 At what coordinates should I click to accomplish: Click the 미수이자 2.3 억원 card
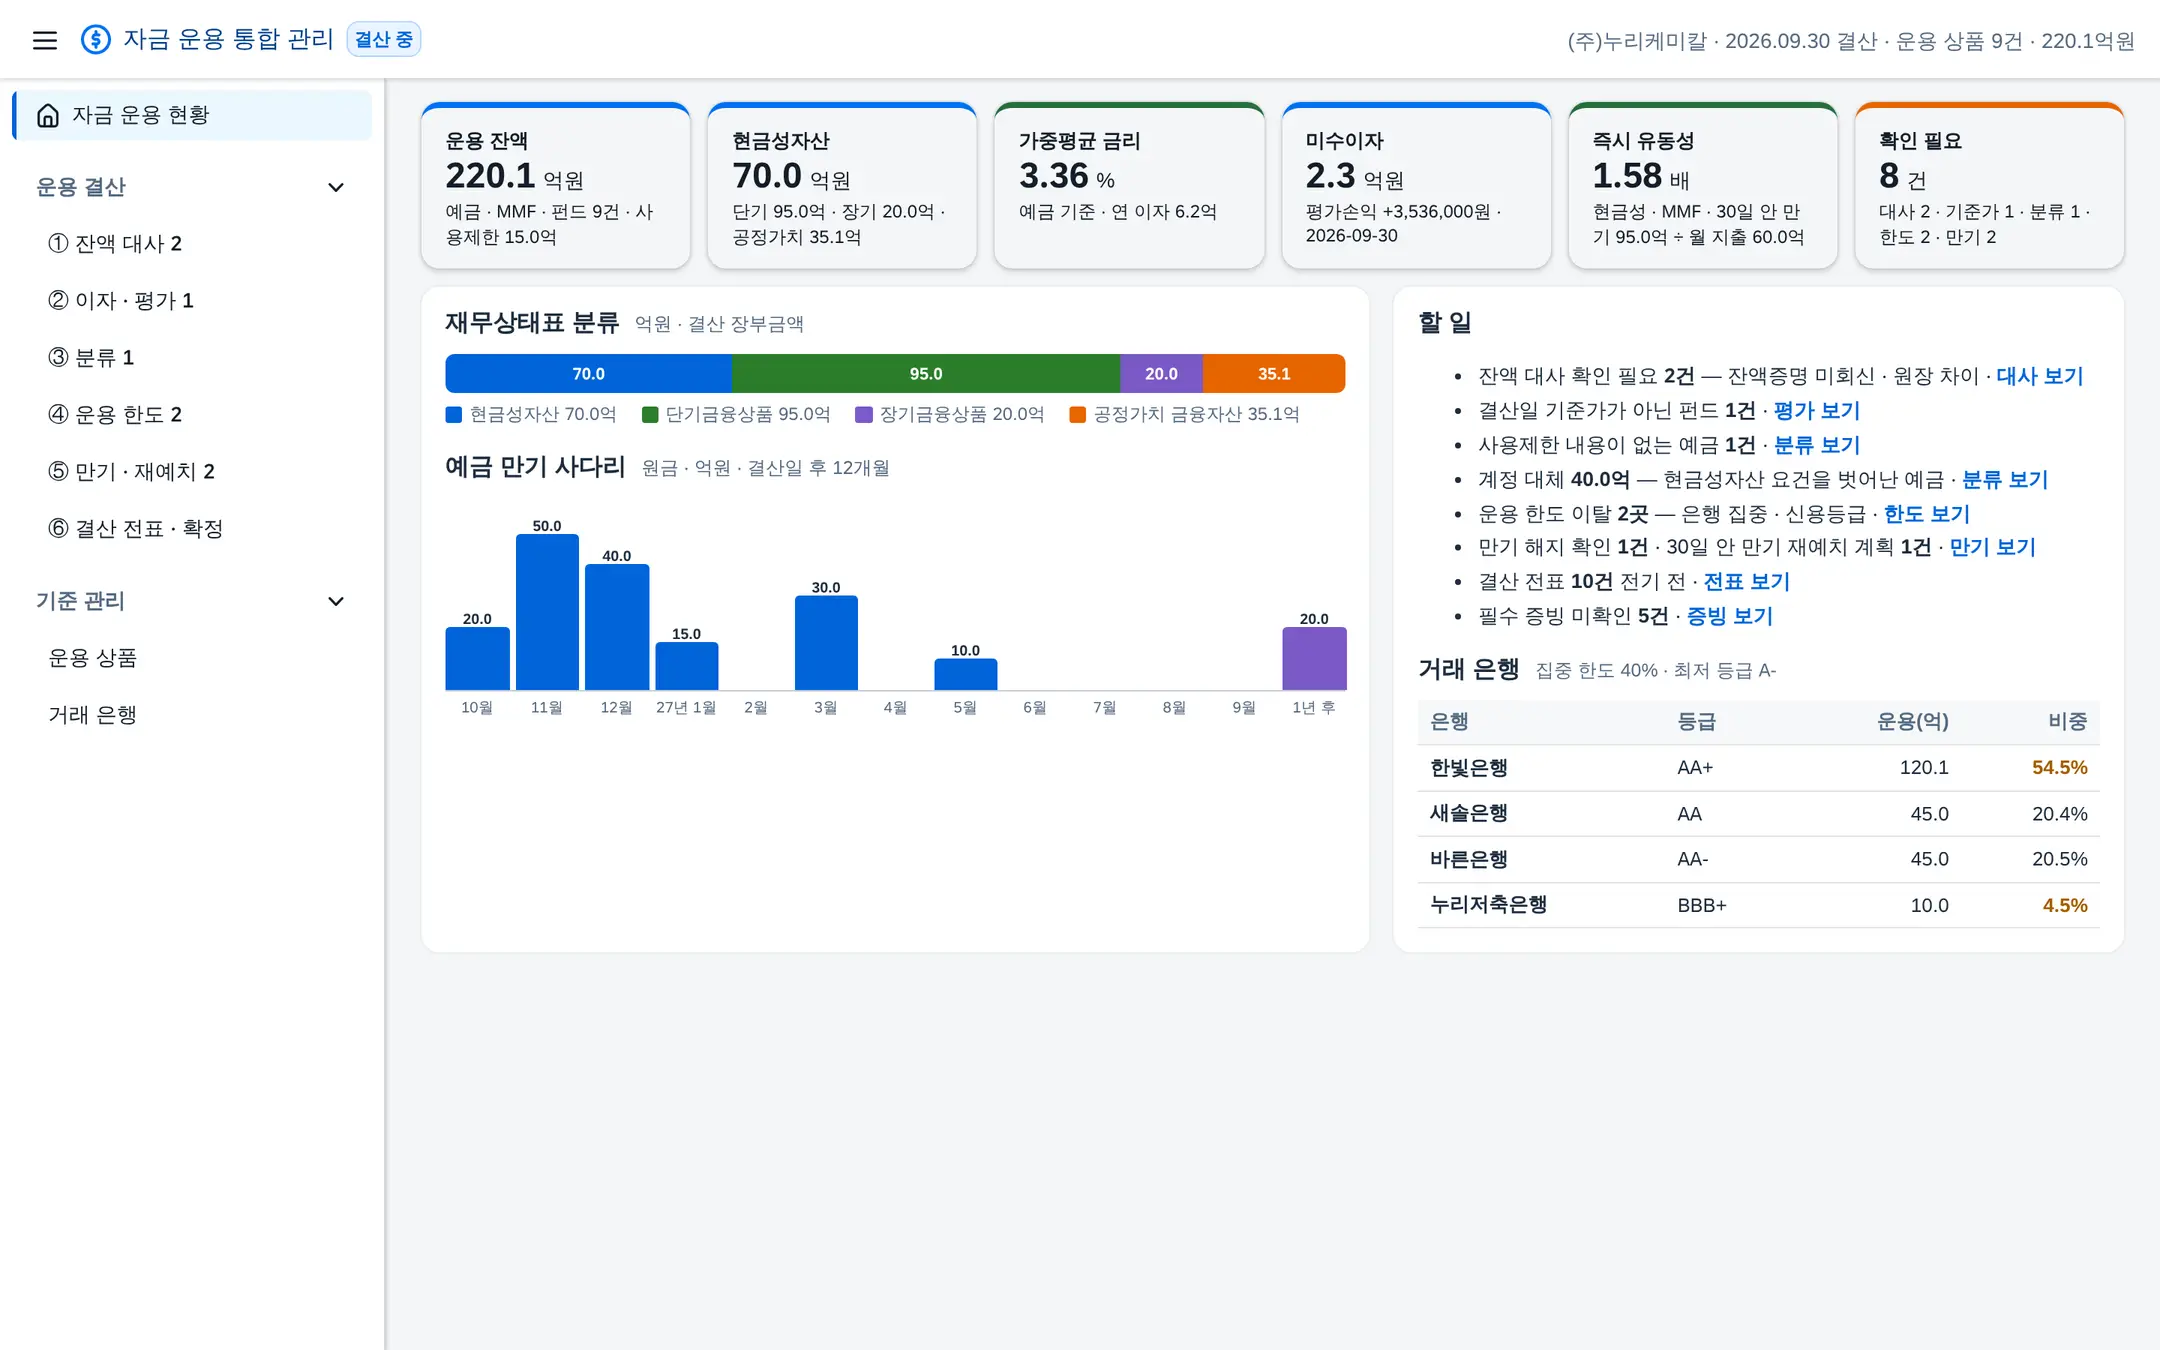tap(1416, 186)
